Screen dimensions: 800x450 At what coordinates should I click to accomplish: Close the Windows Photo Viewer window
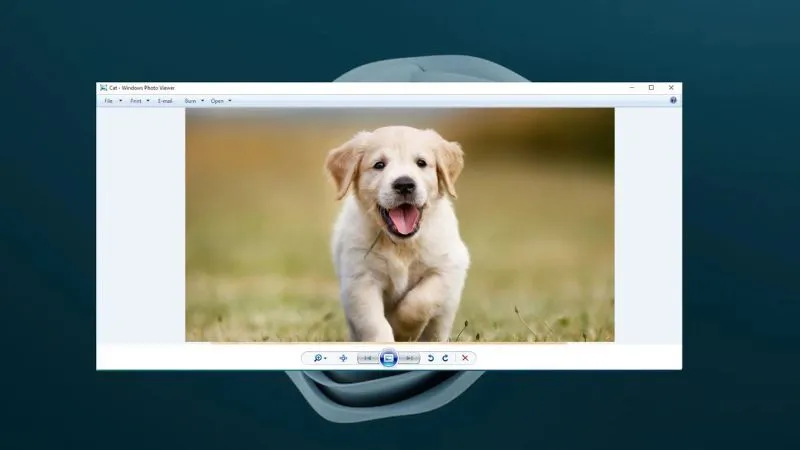click(671, 88)
